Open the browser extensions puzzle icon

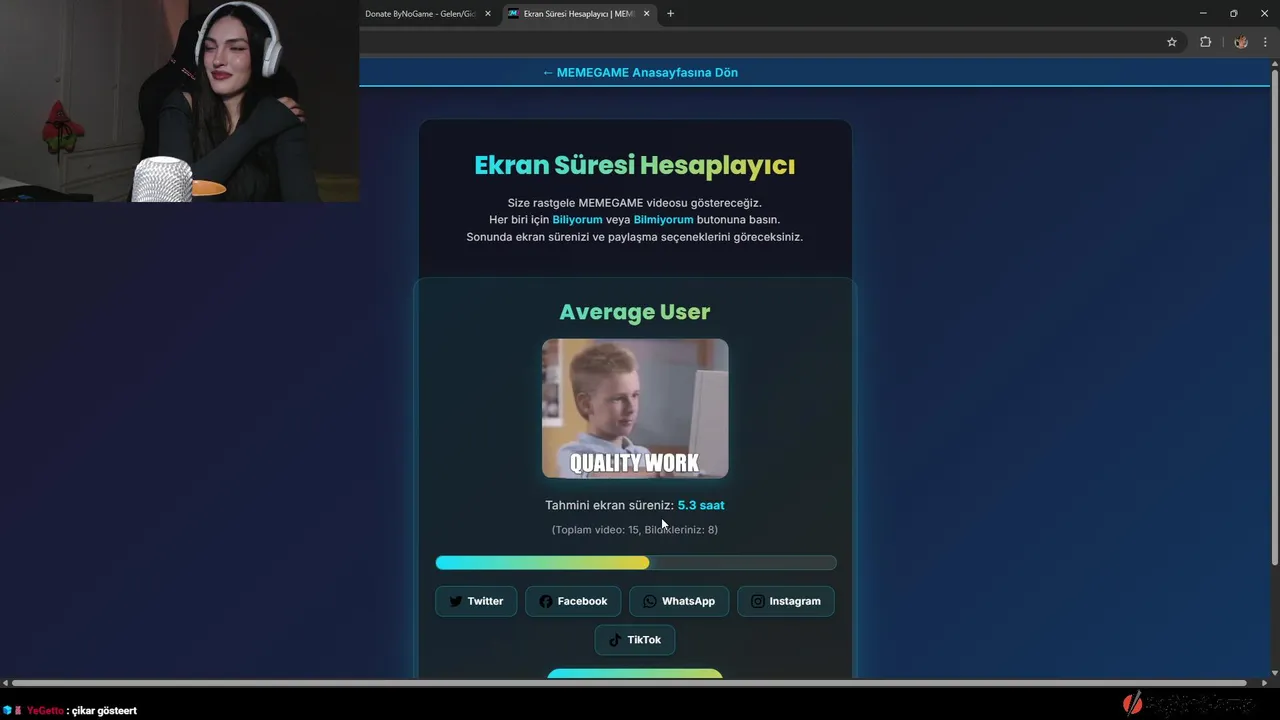click(1205, 42)
